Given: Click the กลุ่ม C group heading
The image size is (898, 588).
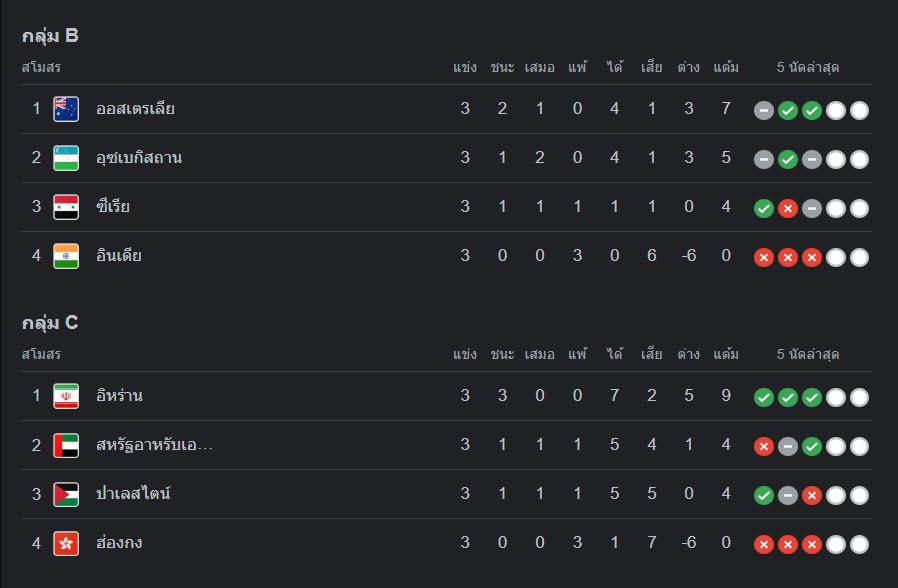Looking at the screenshot, I should point(50,323).
